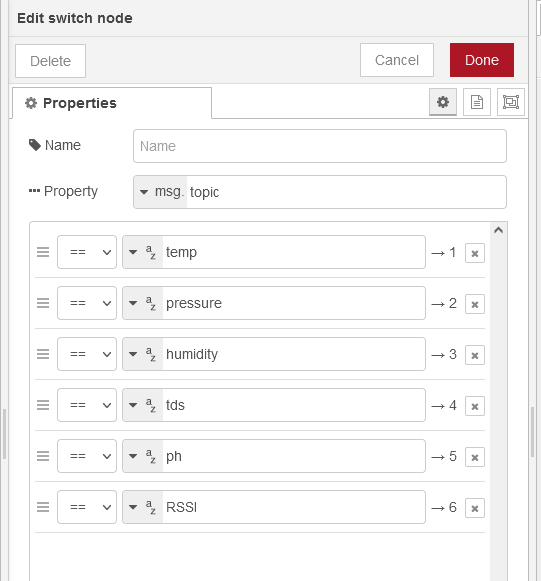The width and height of the screenshot is (541, 581).
Task: Focus the Name input field
Action: tap(320, 146)
